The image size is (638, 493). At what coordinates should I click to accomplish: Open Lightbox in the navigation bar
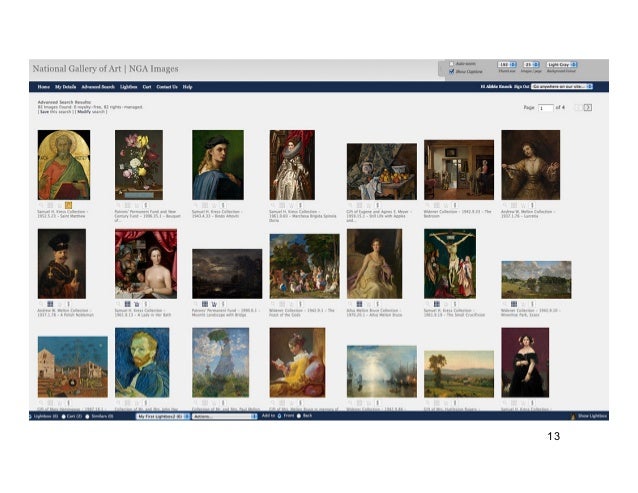pos(129,87)
